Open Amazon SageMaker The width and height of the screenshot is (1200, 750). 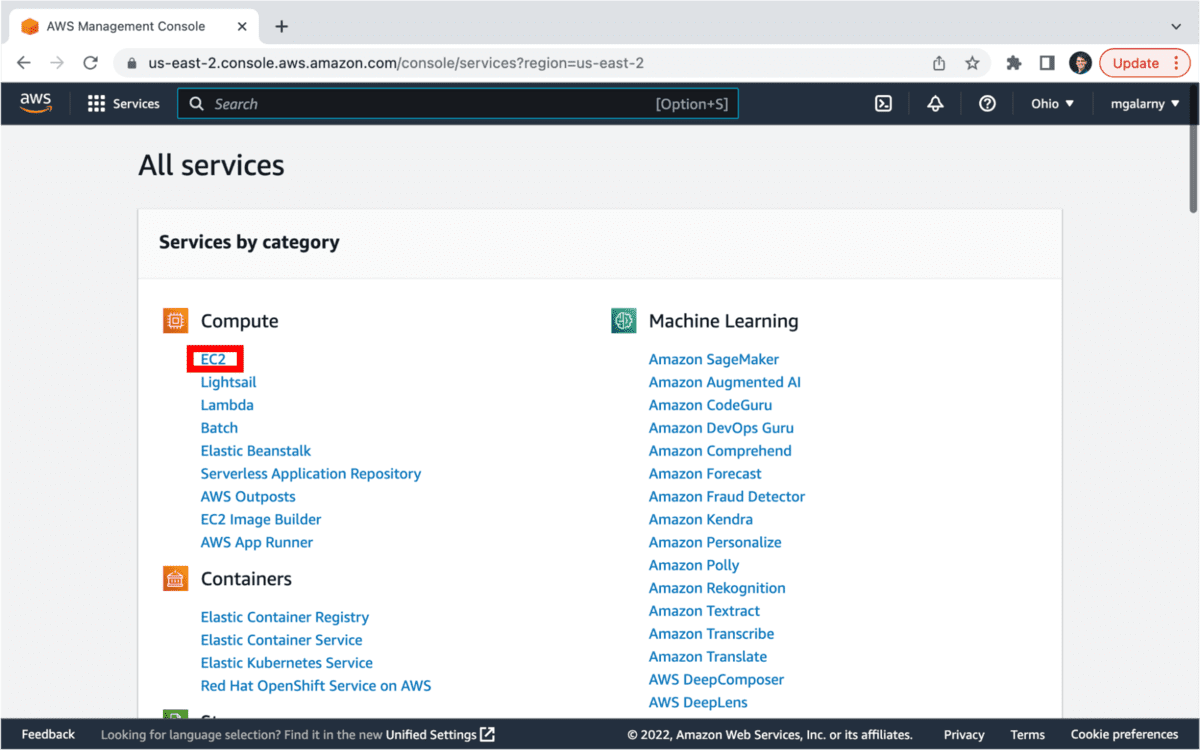pos(714,359)
